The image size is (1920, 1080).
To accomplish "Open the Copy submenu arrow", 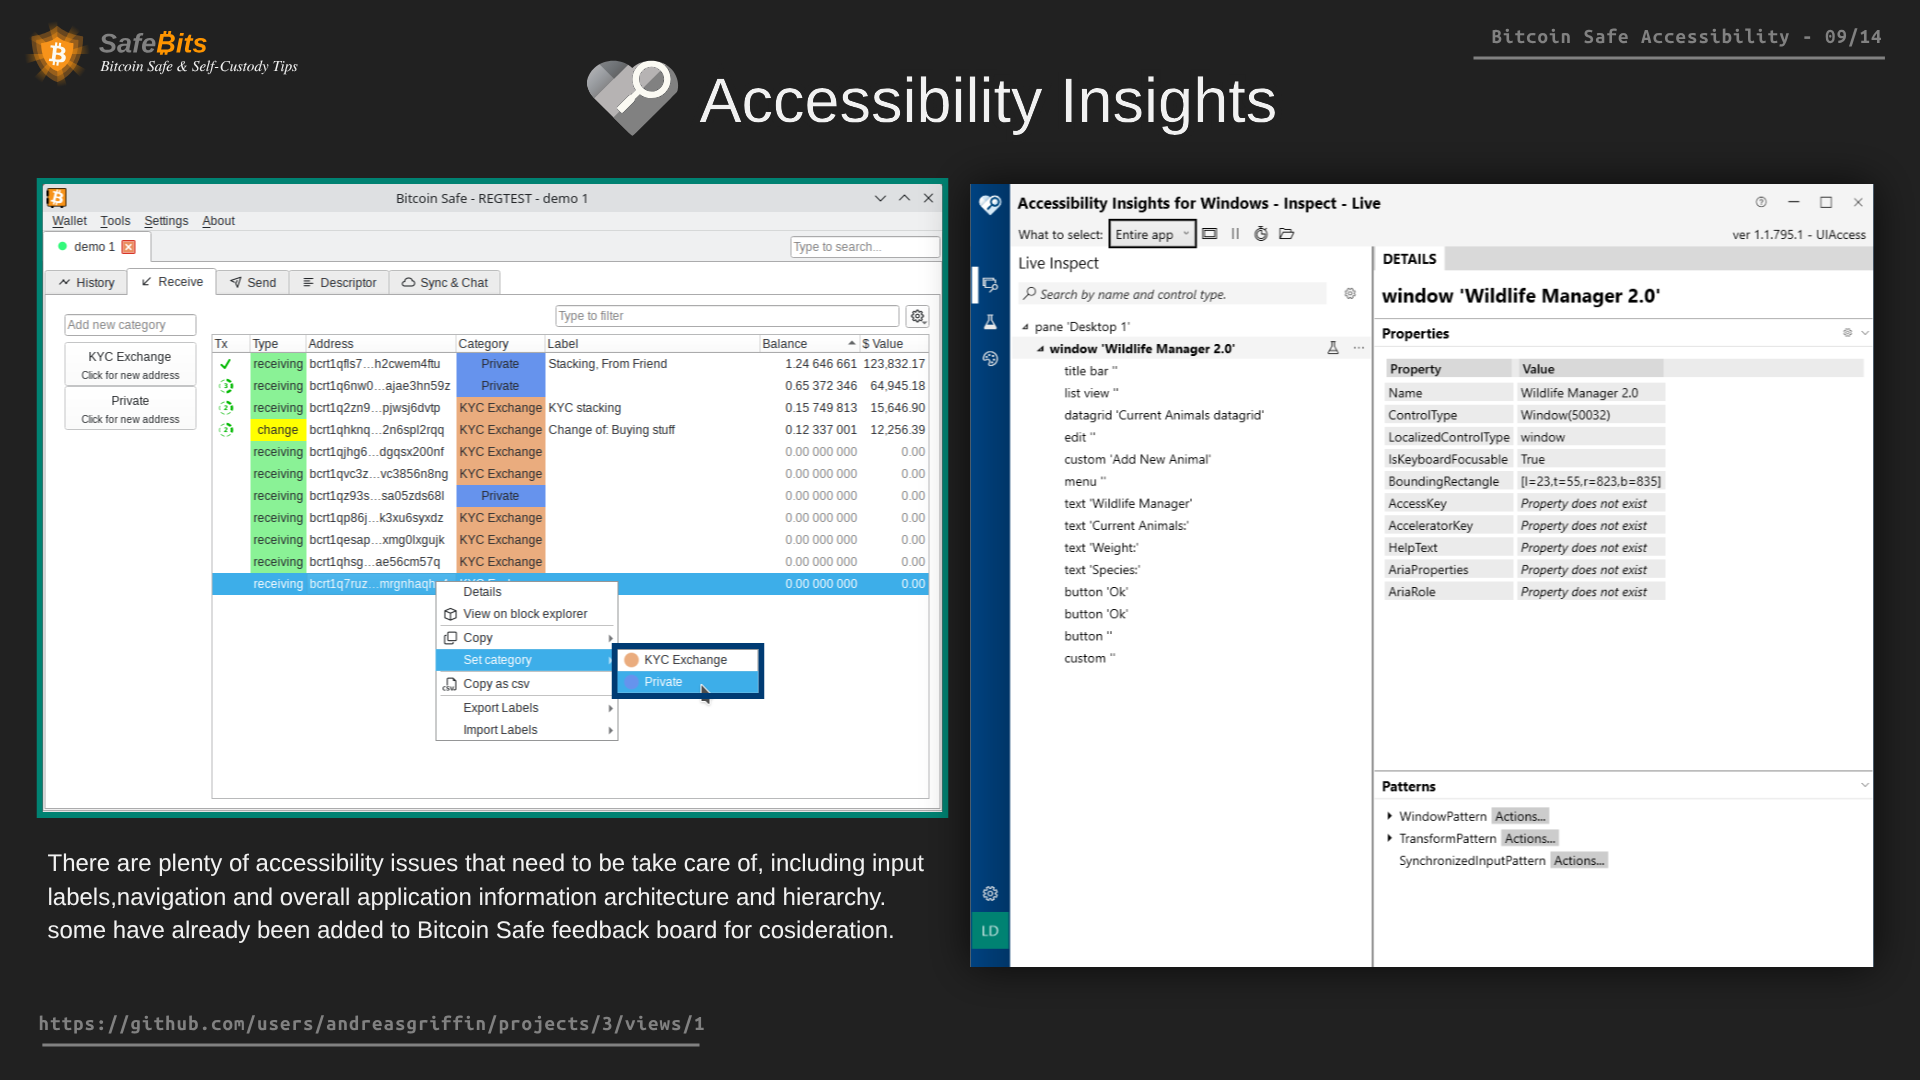I will click(x=610, y=638).
